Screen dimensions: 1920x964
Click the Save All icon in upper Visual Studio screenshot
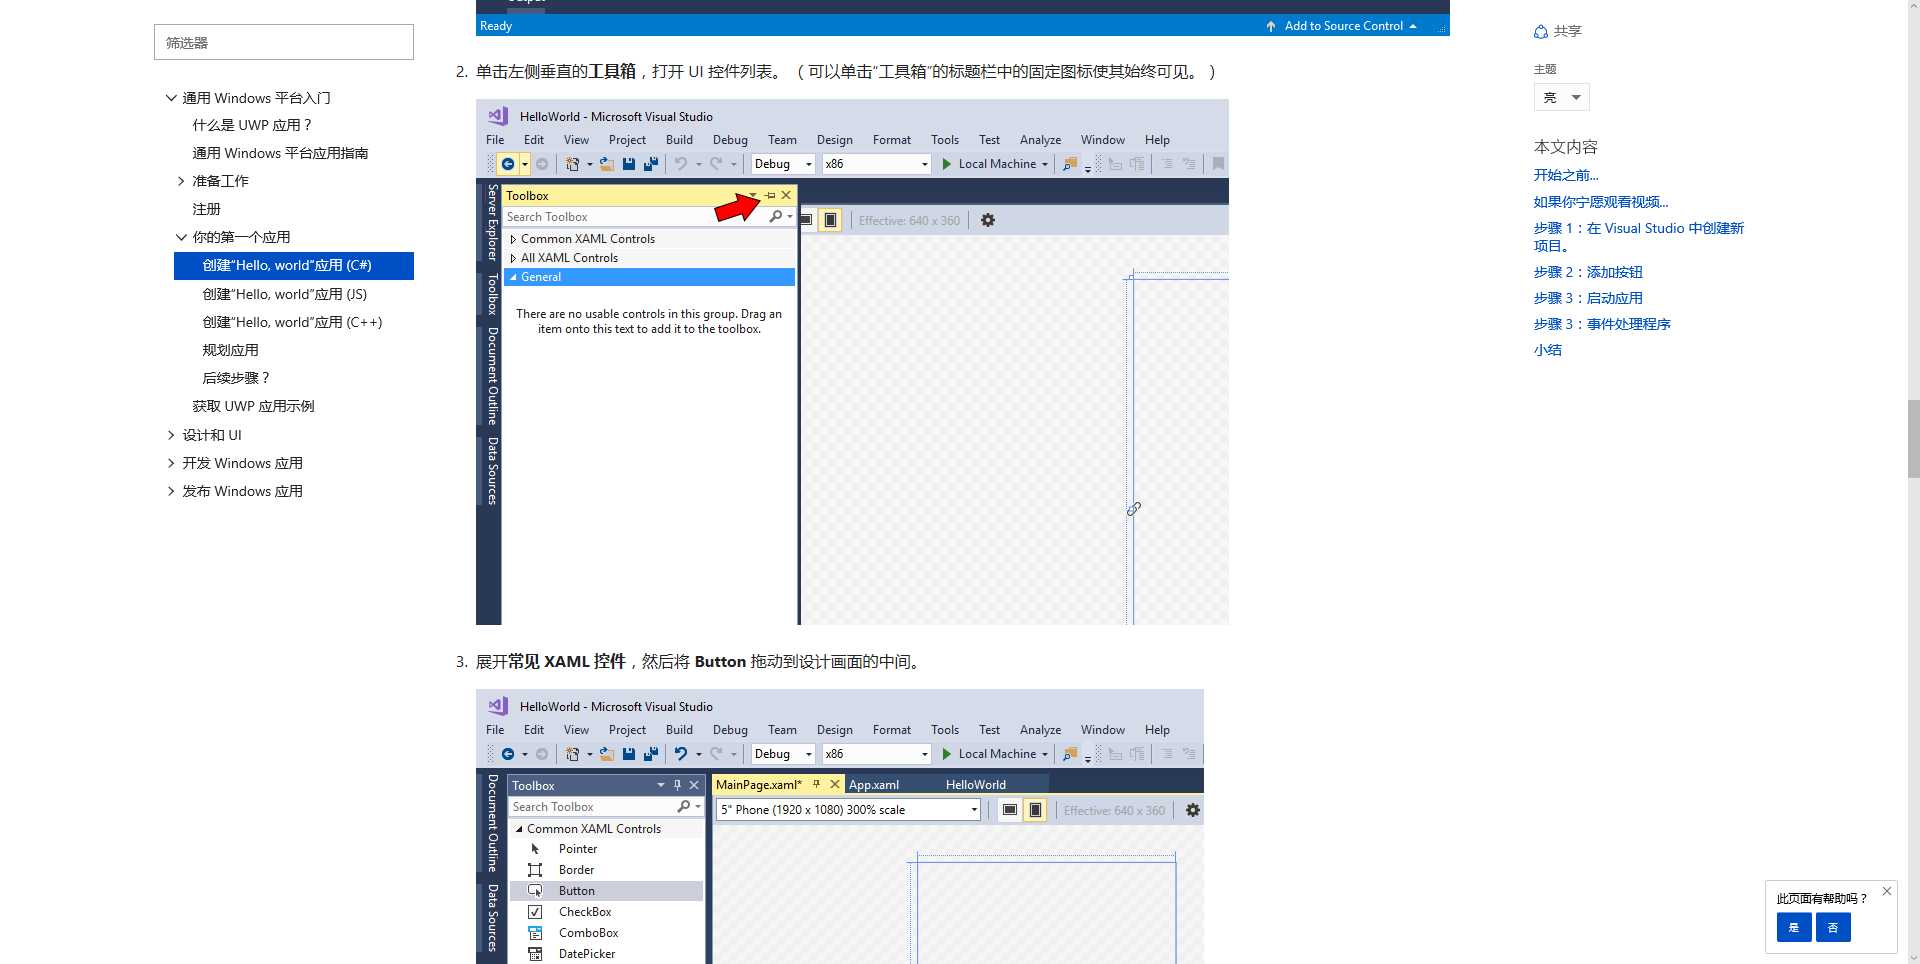[x=650, y=164]
